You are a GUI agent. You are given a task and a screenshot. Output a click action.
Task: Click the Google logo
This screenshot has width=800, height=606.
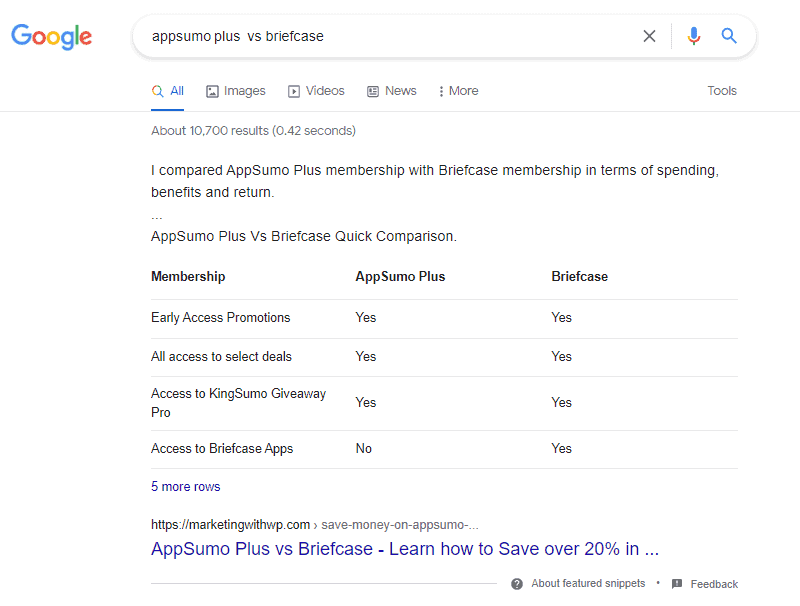pos(52,36)
